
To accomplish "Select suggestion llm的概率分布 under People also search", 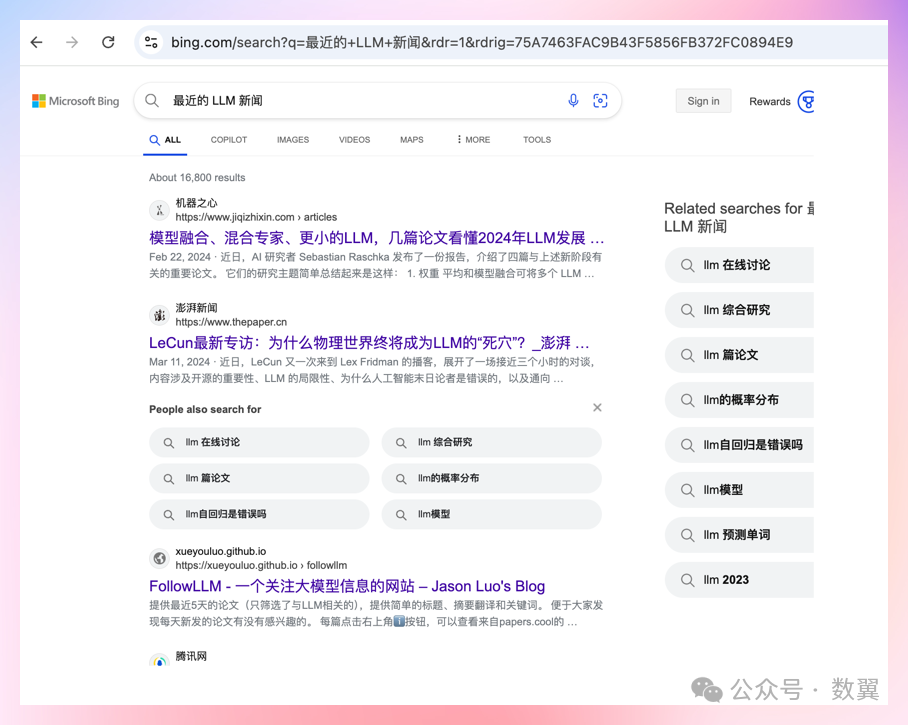I will click(x=492, y=478).
